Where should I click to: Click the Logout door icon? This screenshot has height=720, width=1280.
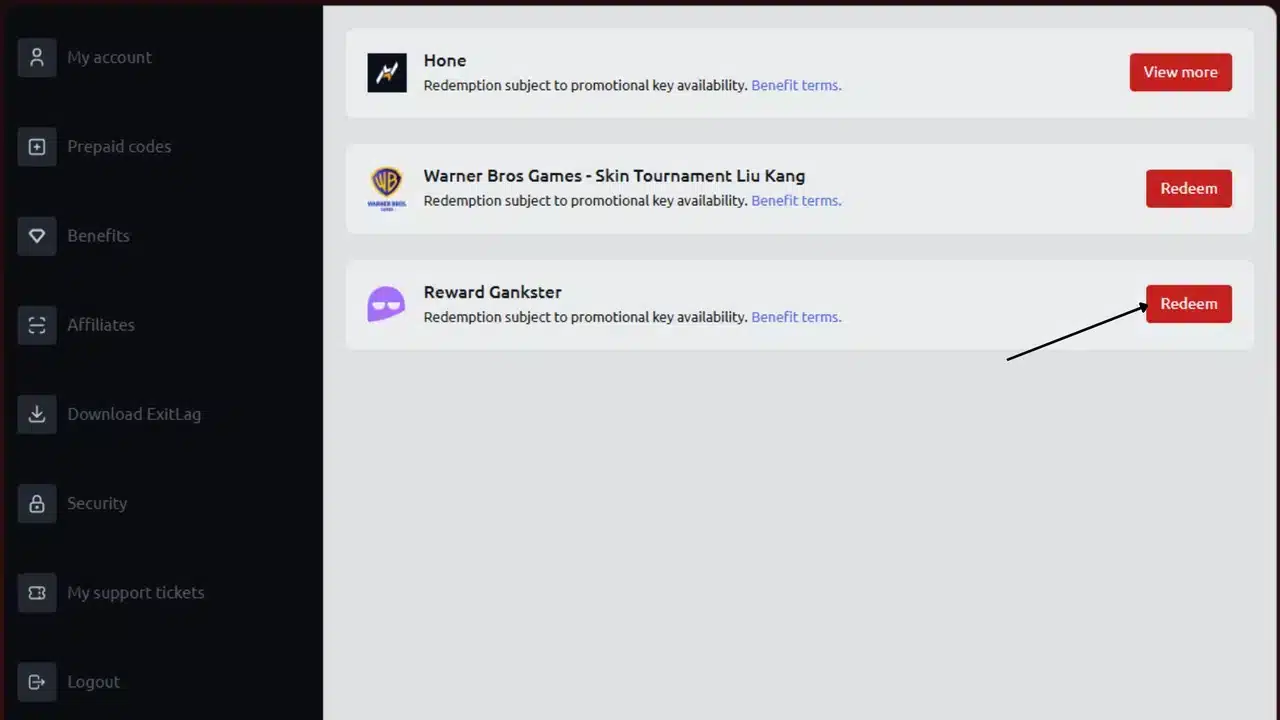coord(37,682)
